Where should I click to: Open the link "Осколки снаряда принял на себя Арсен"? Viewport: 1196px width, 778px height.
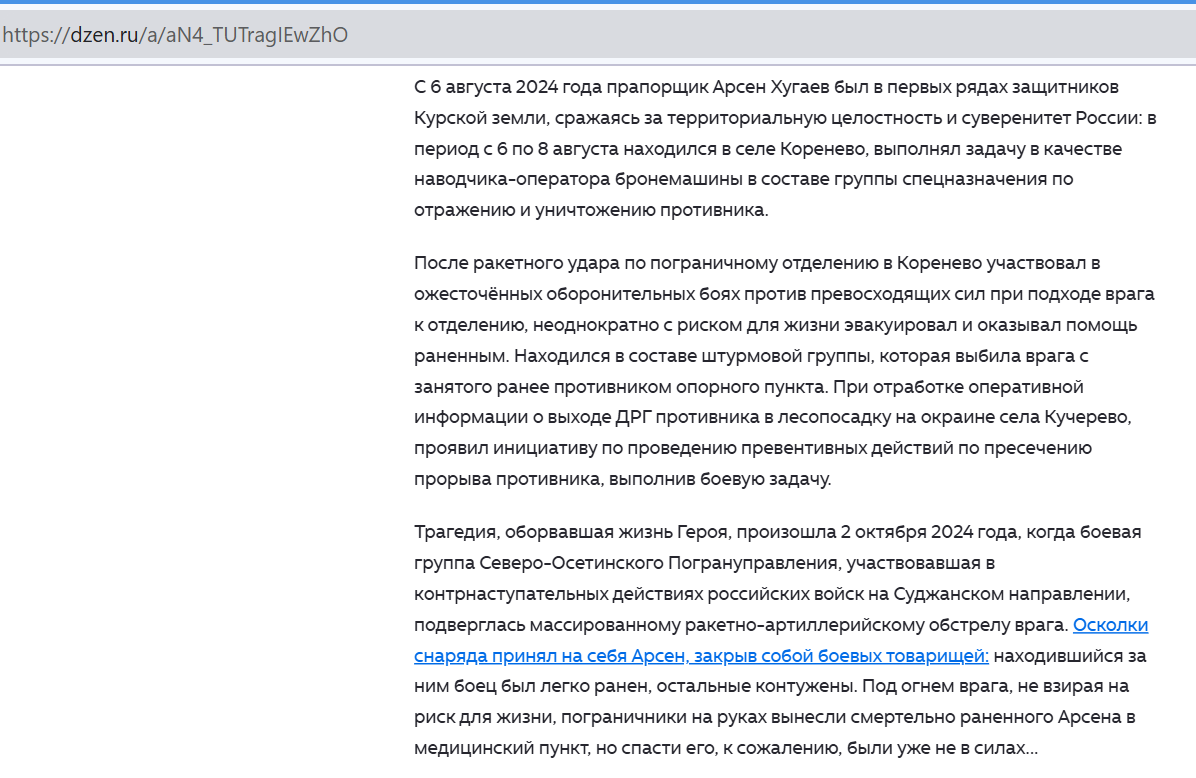point(1110,626)
